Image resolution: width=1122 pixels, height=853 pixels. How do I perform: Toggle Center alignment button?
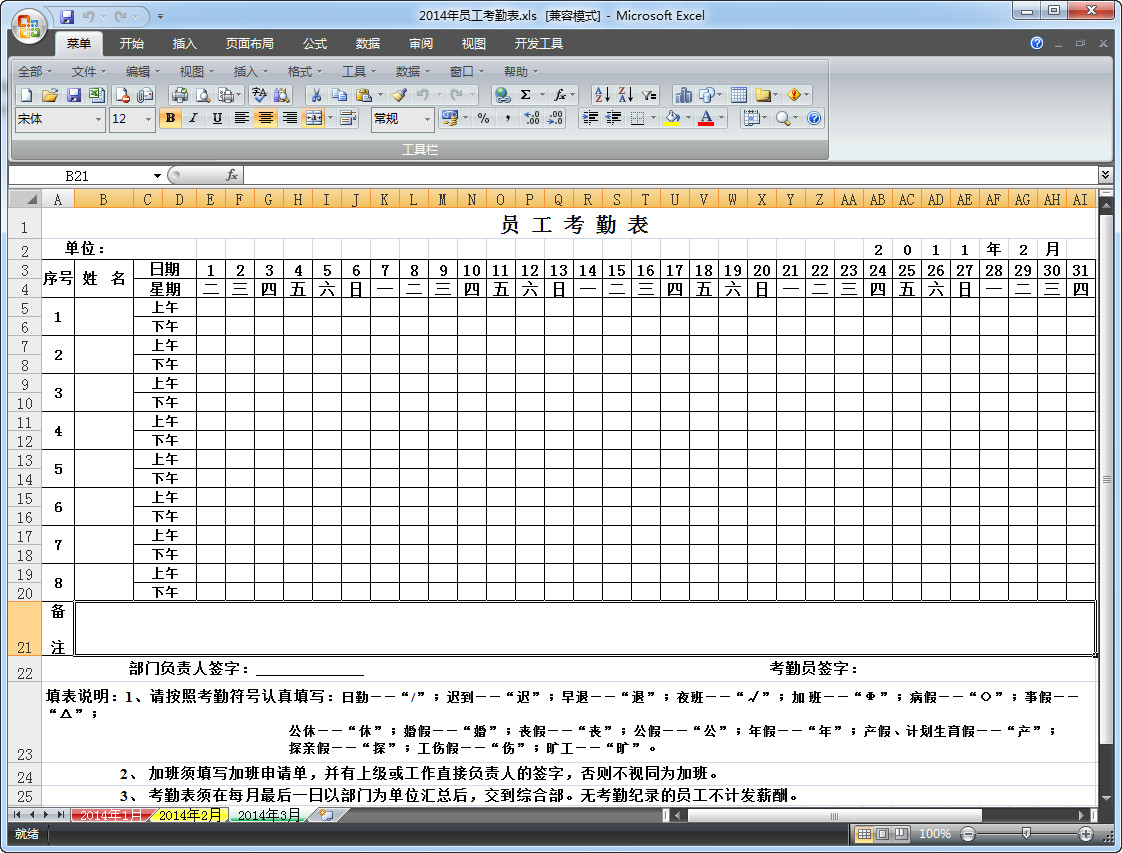tap(265, 118)
